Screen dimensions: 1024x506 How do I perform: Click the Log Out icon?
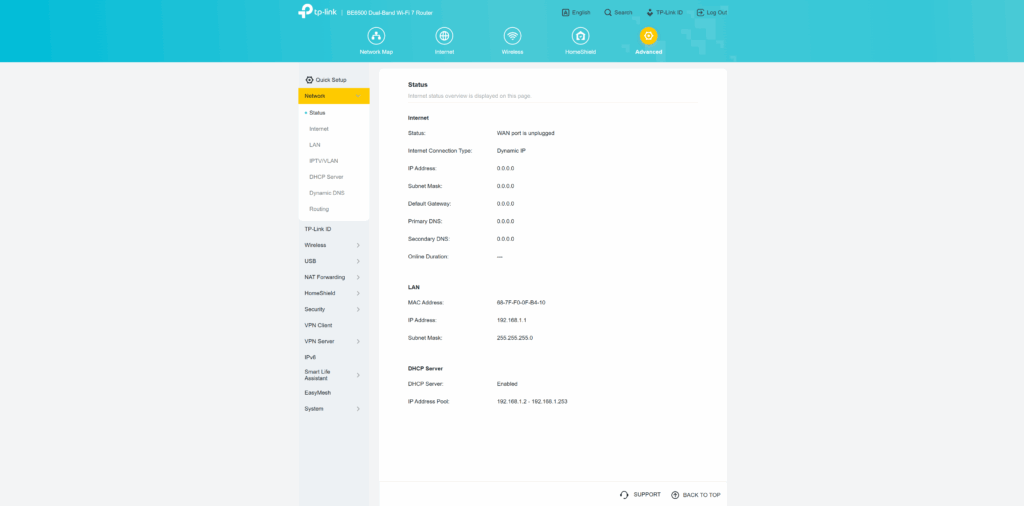(700, 12)
